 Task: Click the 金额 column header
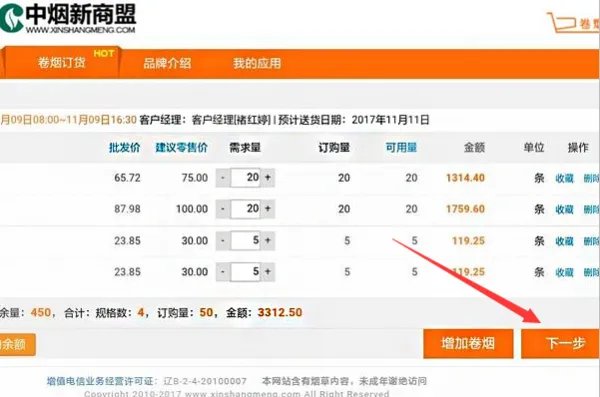(x=474, y=147)
